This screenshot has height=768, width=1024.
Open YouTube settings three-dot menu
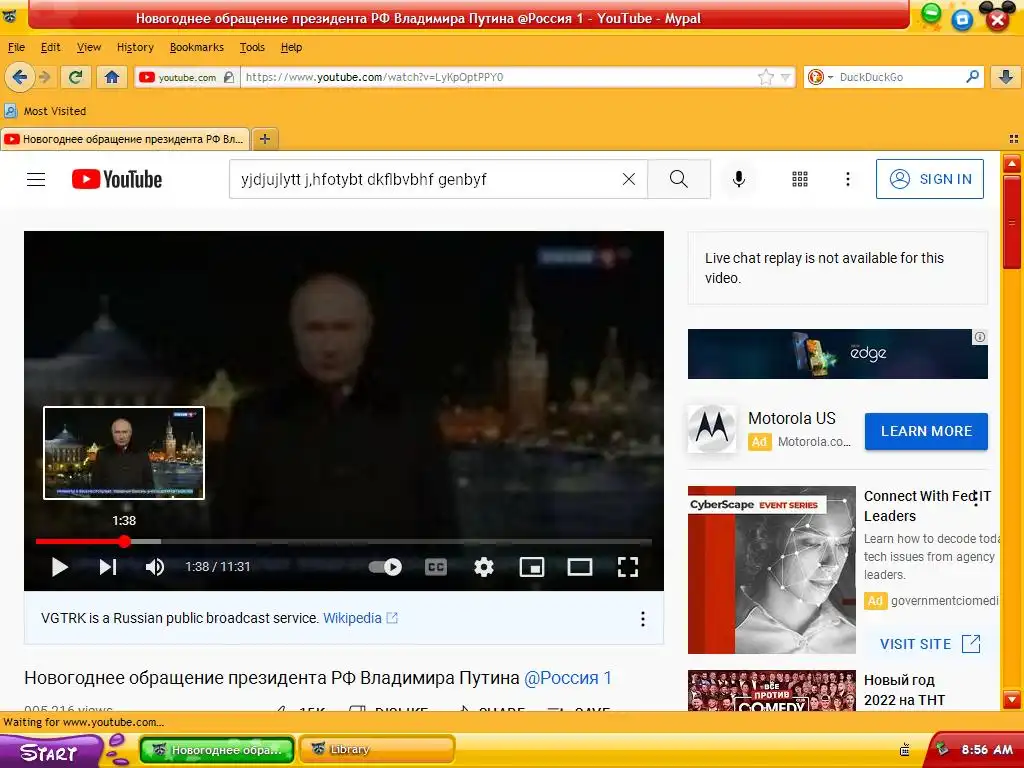pos(848,179)
